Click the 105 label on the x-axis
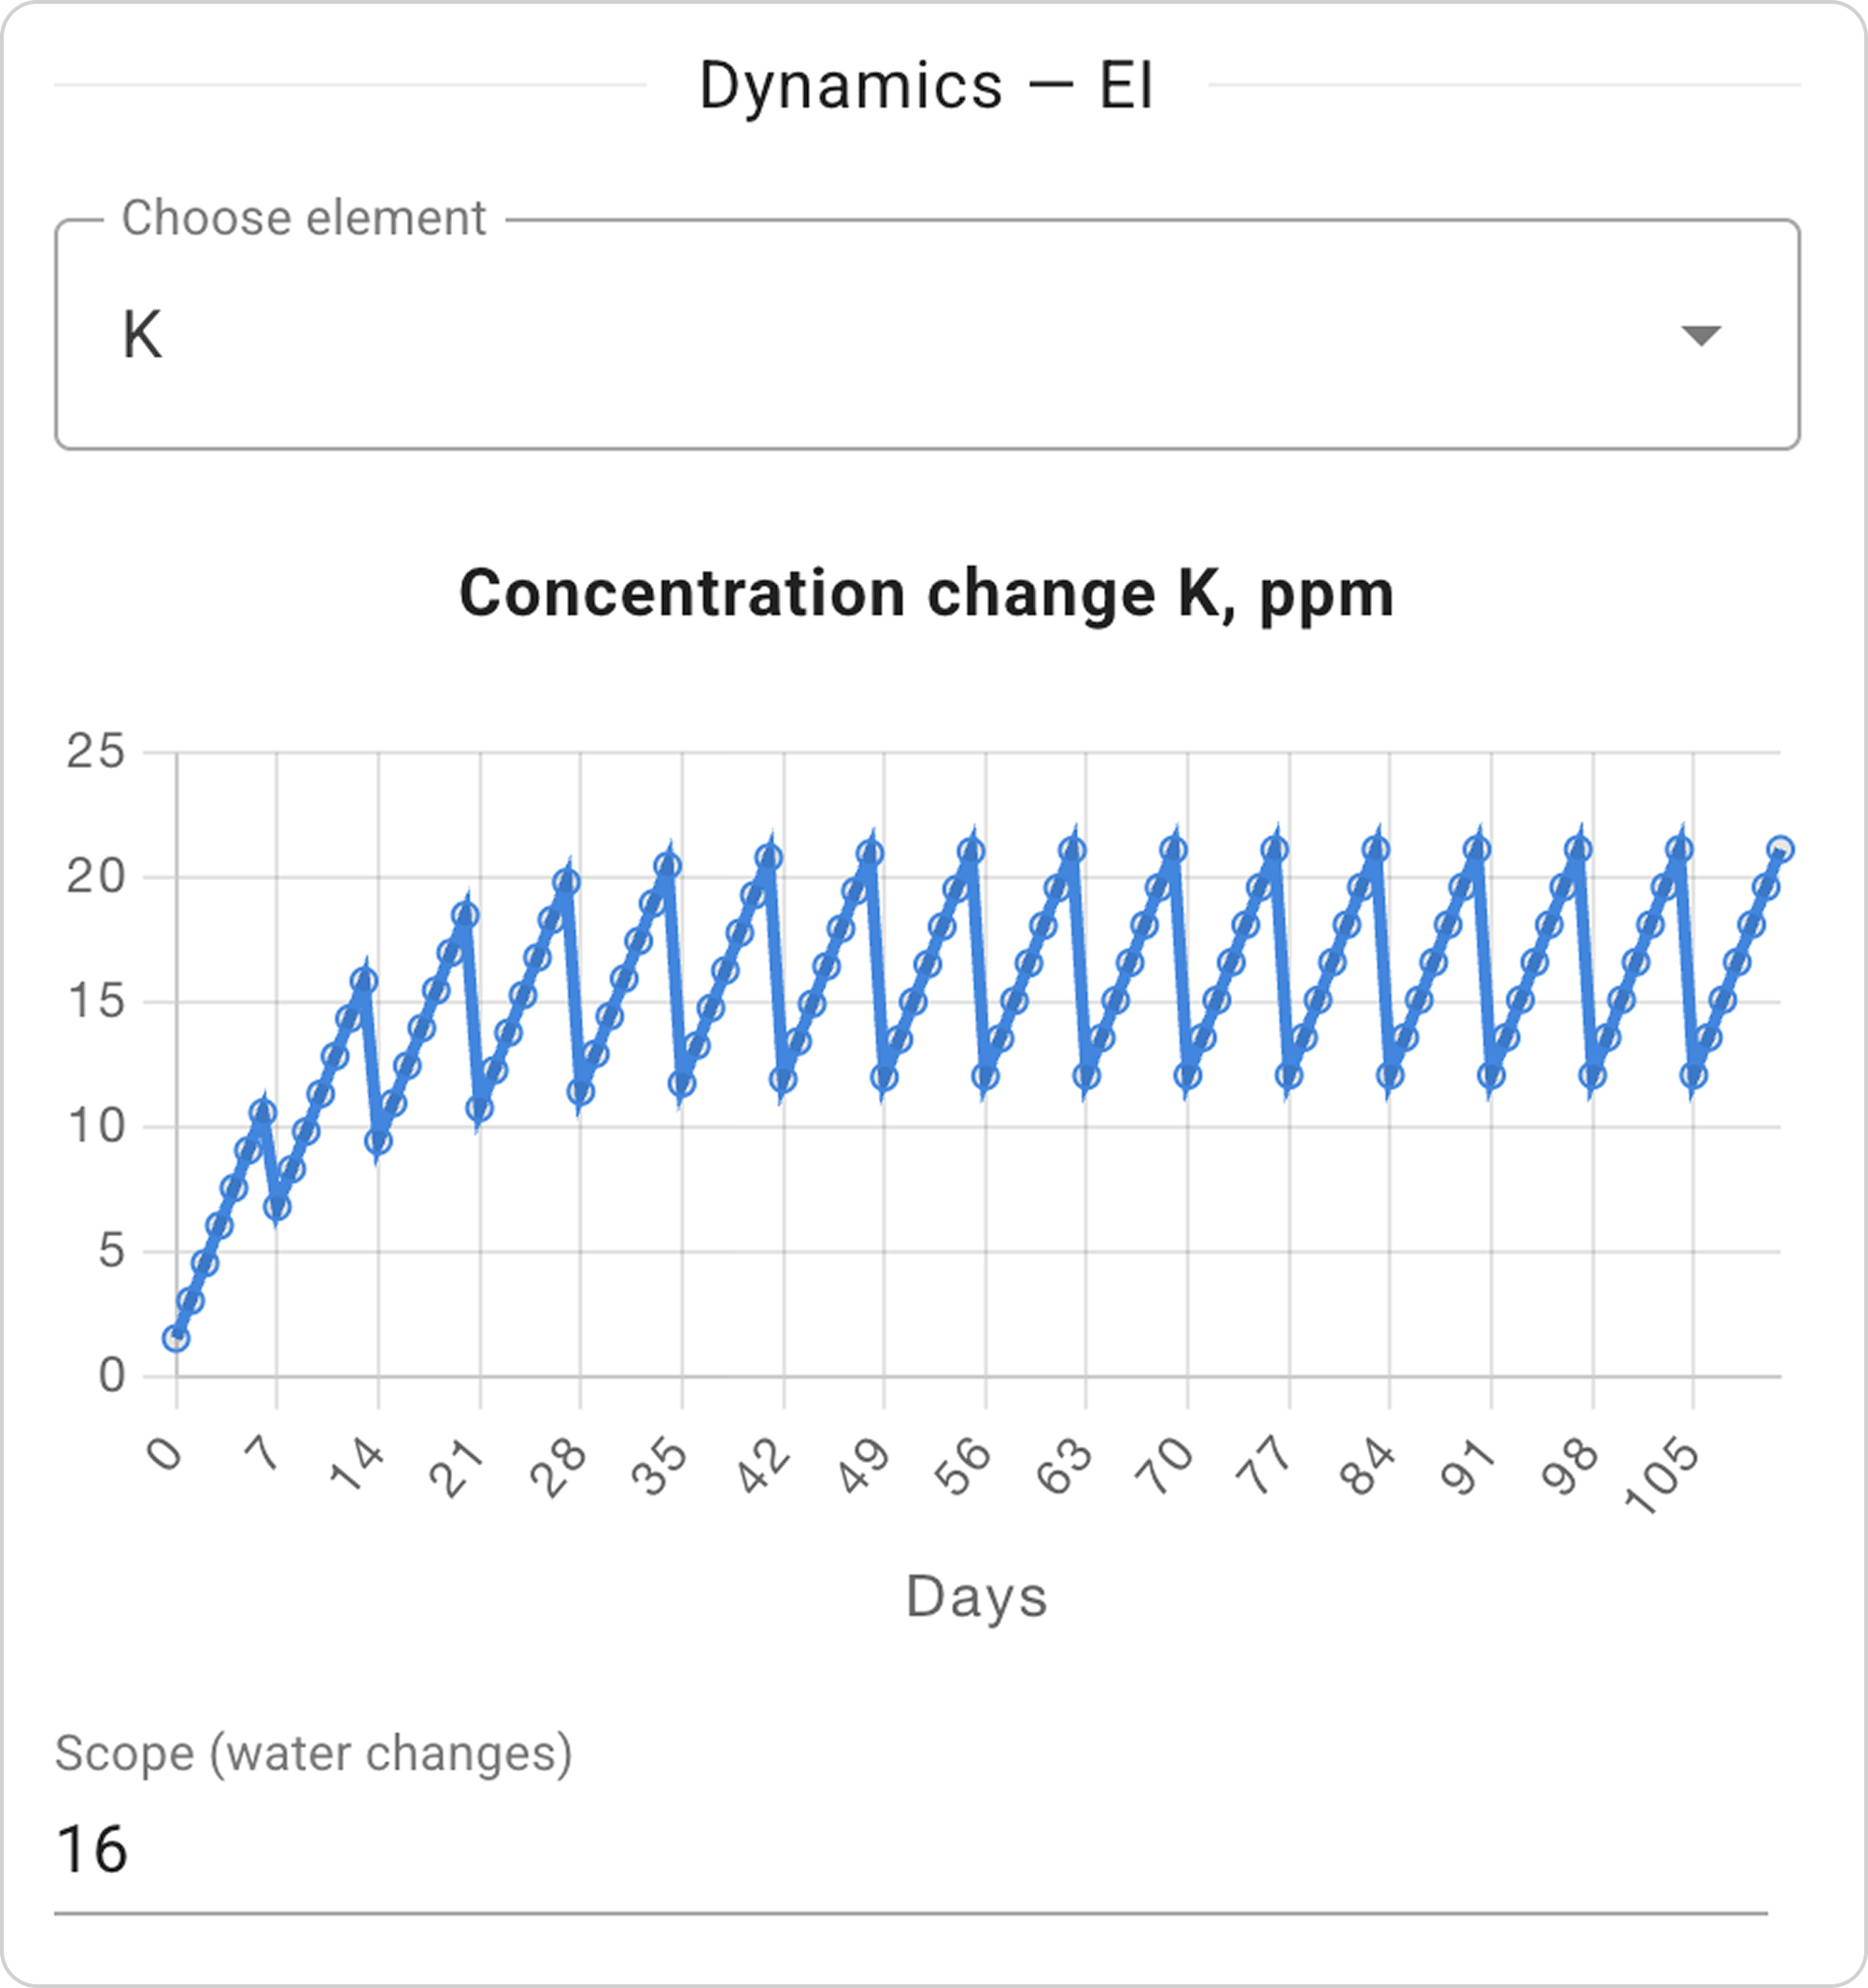 click(1663, 1477)
